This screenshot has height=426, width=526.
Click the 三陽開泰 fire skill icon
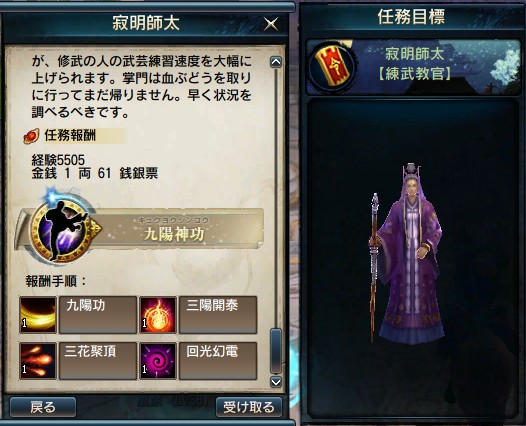(x=158, y=315)
